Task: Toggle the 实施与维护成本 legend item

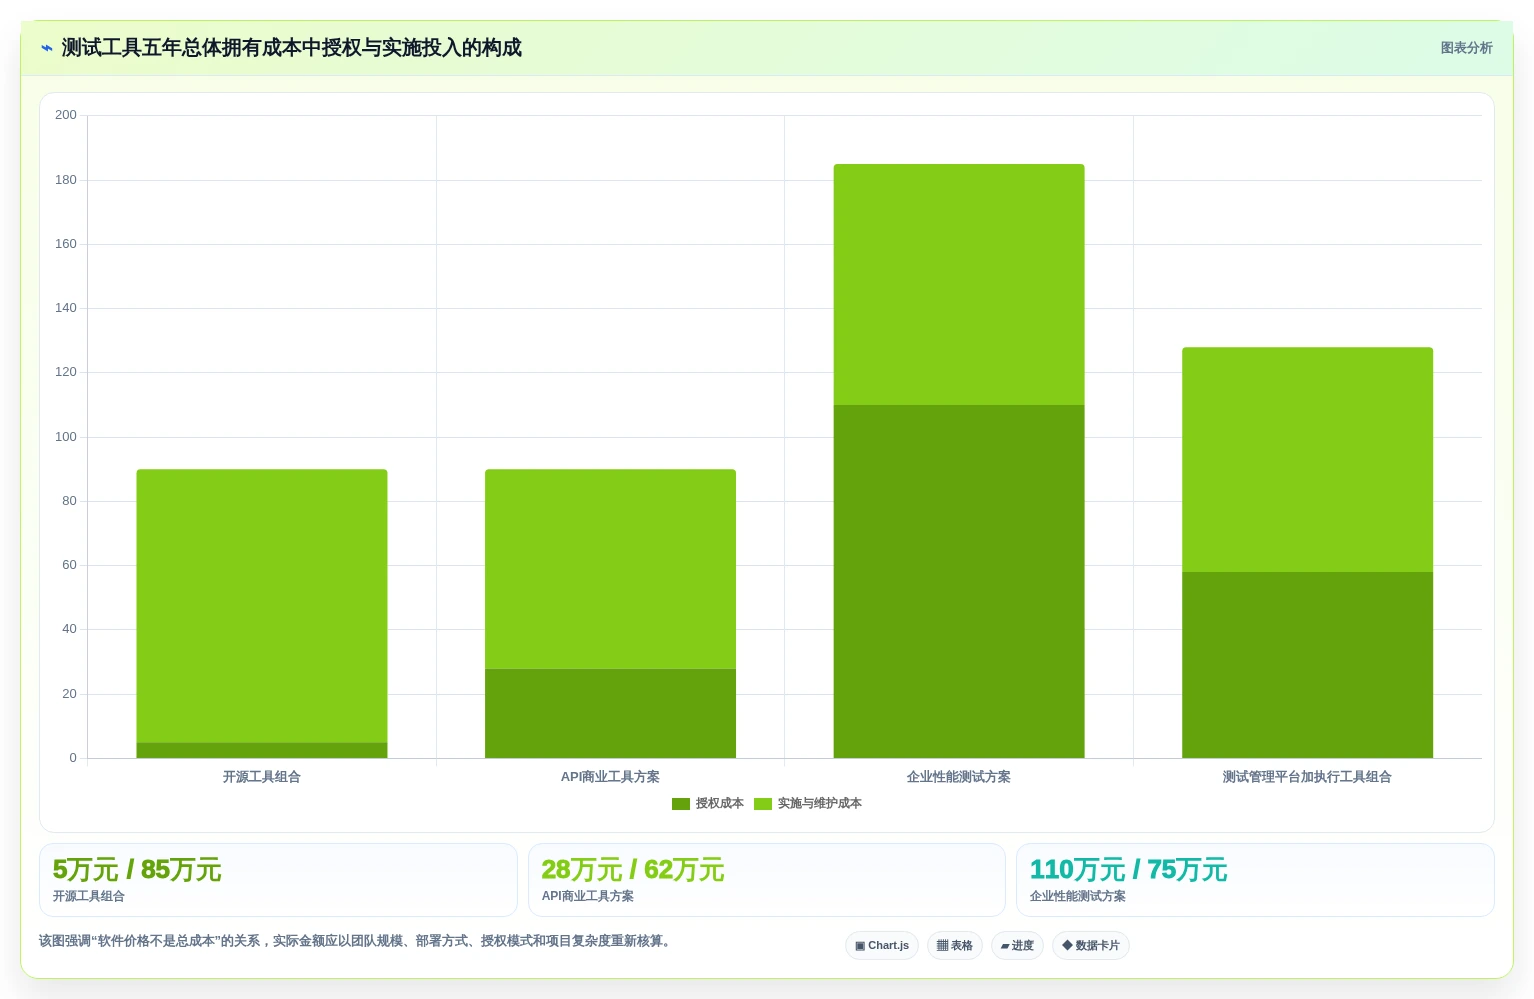Action: point(808,803)
